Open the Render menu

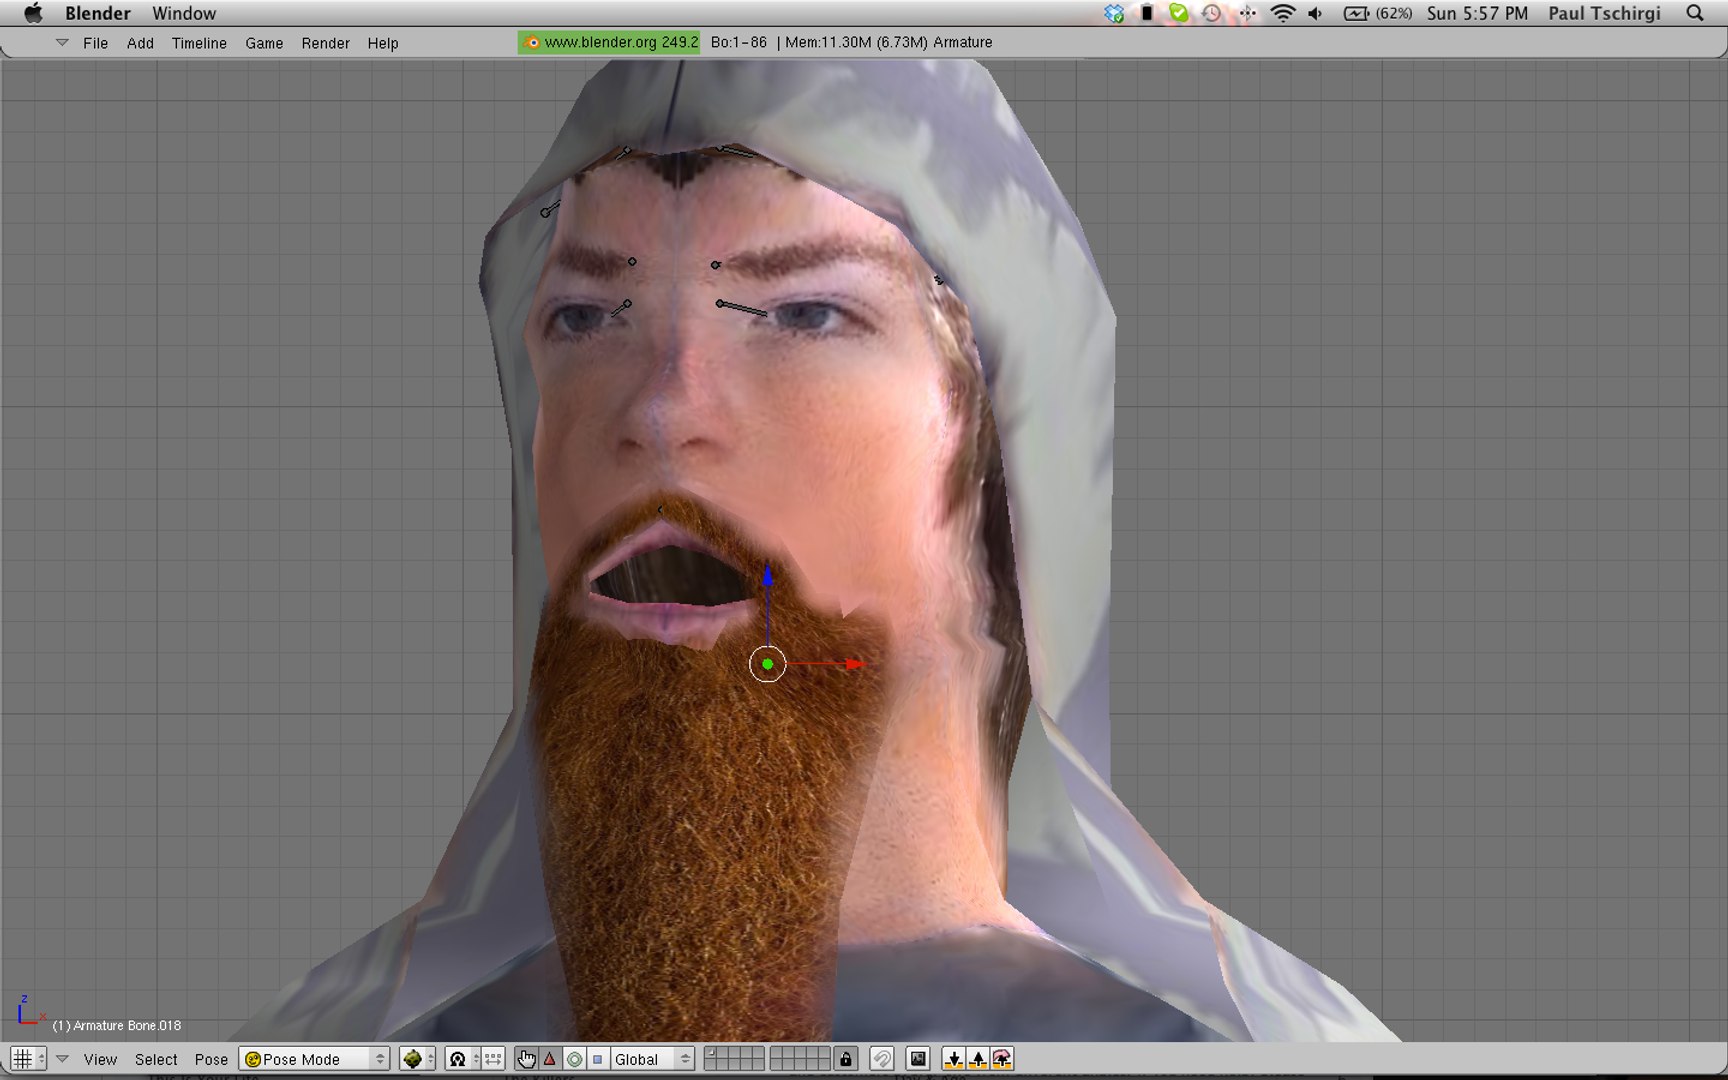pyautogui.click(x=325, y=43)
